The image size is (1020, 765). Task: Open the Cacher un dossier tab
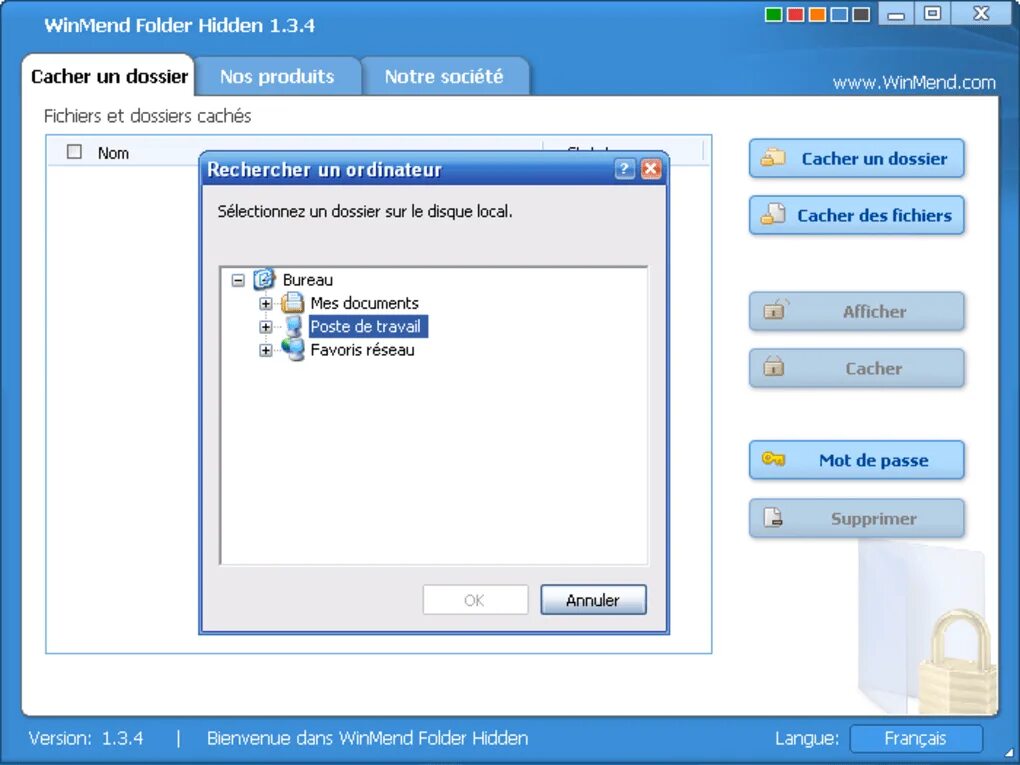click(109, 76)
